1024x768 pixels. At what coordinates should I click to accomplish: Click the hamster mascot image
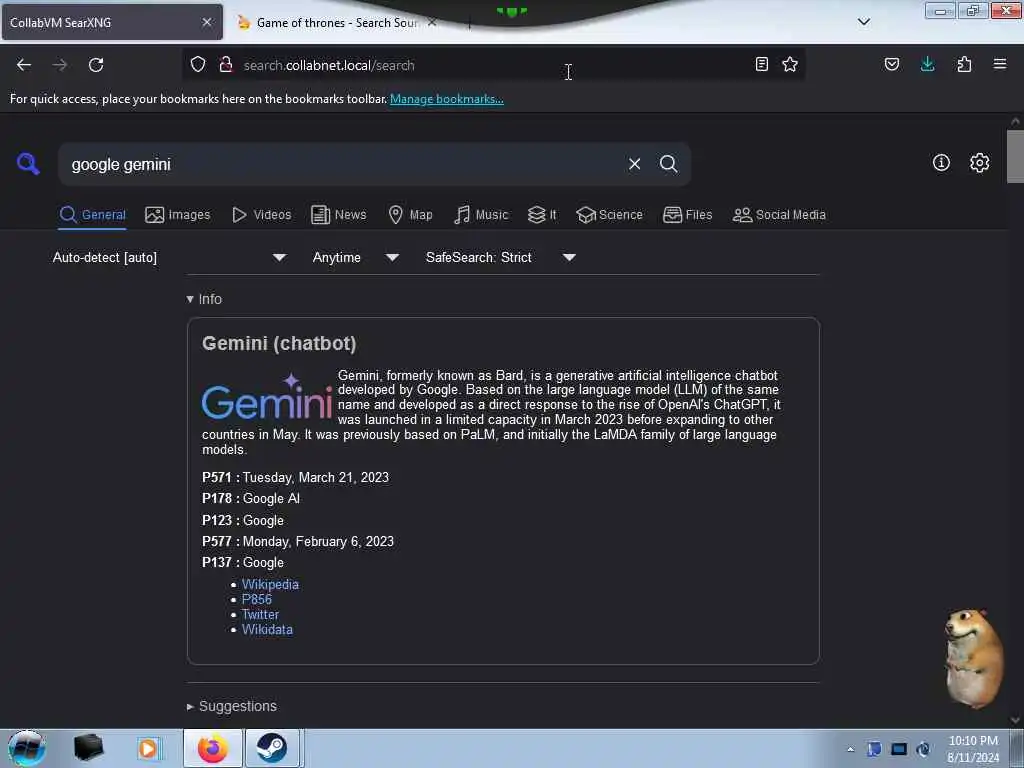coord(974,658)
